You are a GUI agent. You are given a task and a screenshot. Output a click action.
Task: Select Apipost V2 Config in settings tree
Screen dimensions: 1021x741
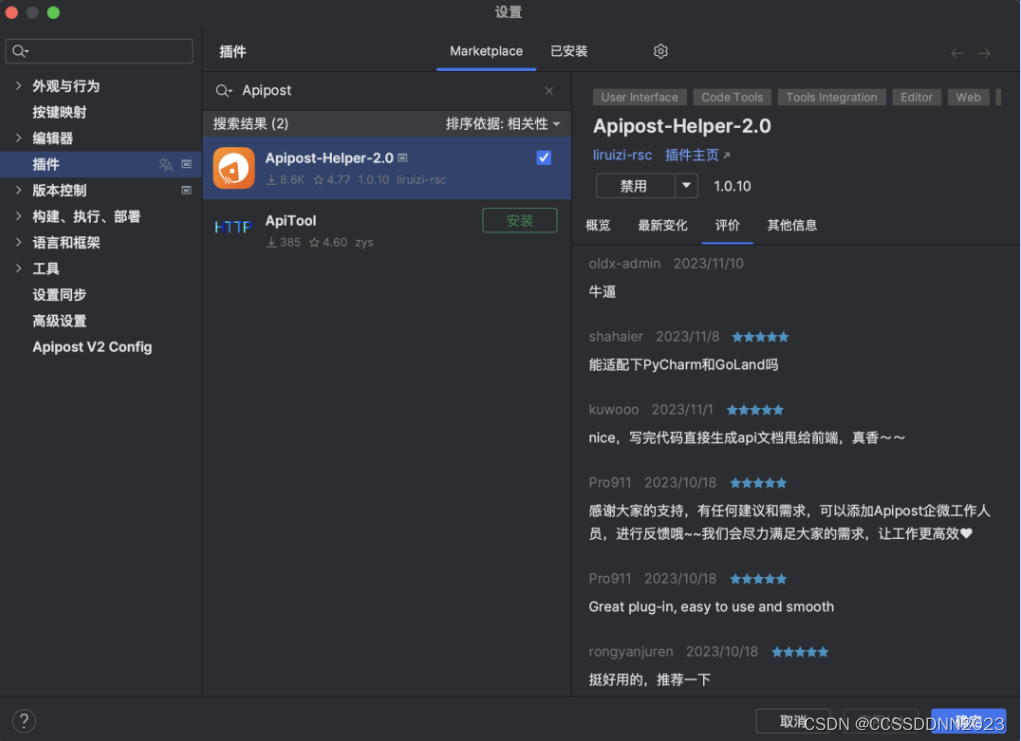click(x=92, y=347)
